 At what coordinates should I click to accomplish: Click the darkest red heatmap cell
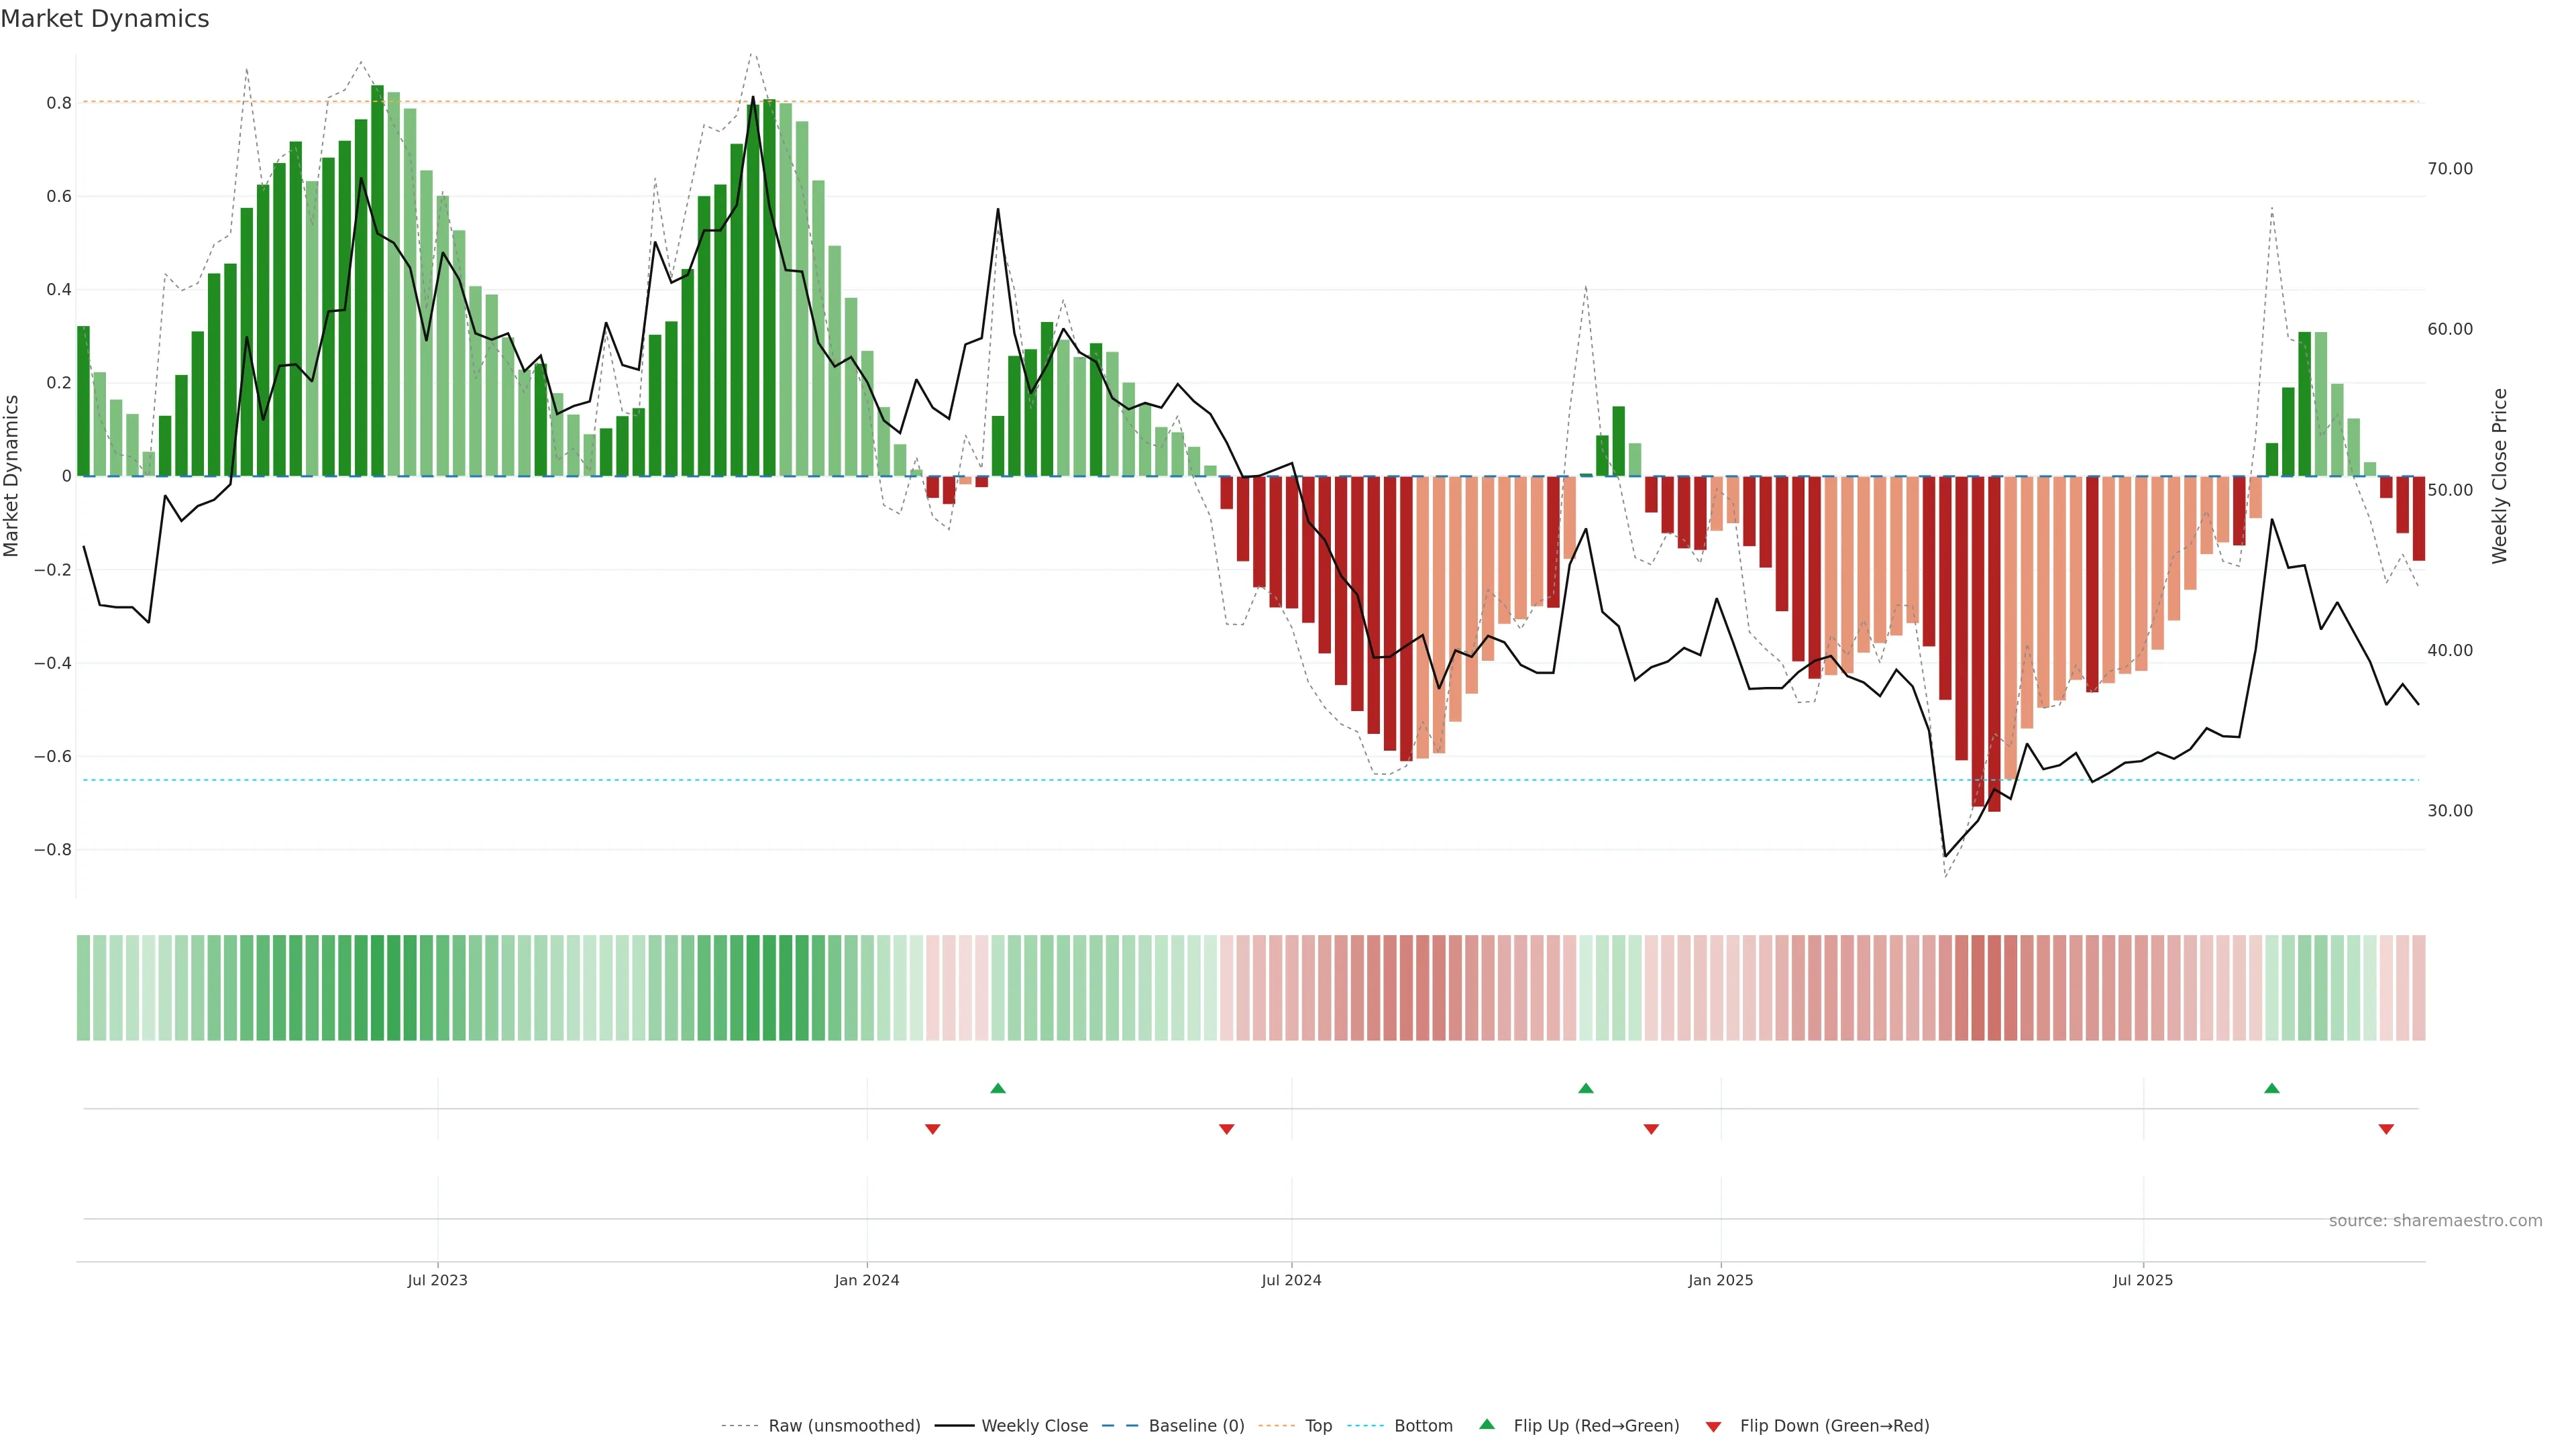(x=1993, y=988)
